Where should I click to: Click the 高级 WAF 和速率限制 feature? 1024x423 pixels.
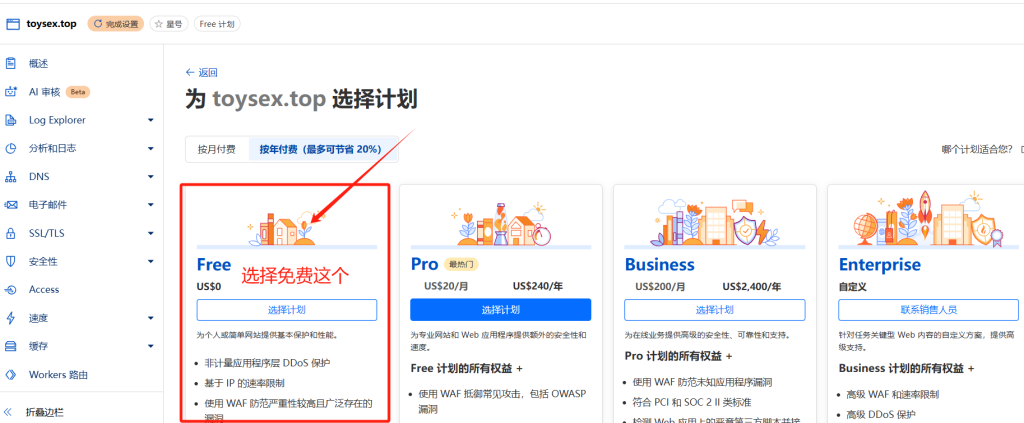click(x=892, y=394)
